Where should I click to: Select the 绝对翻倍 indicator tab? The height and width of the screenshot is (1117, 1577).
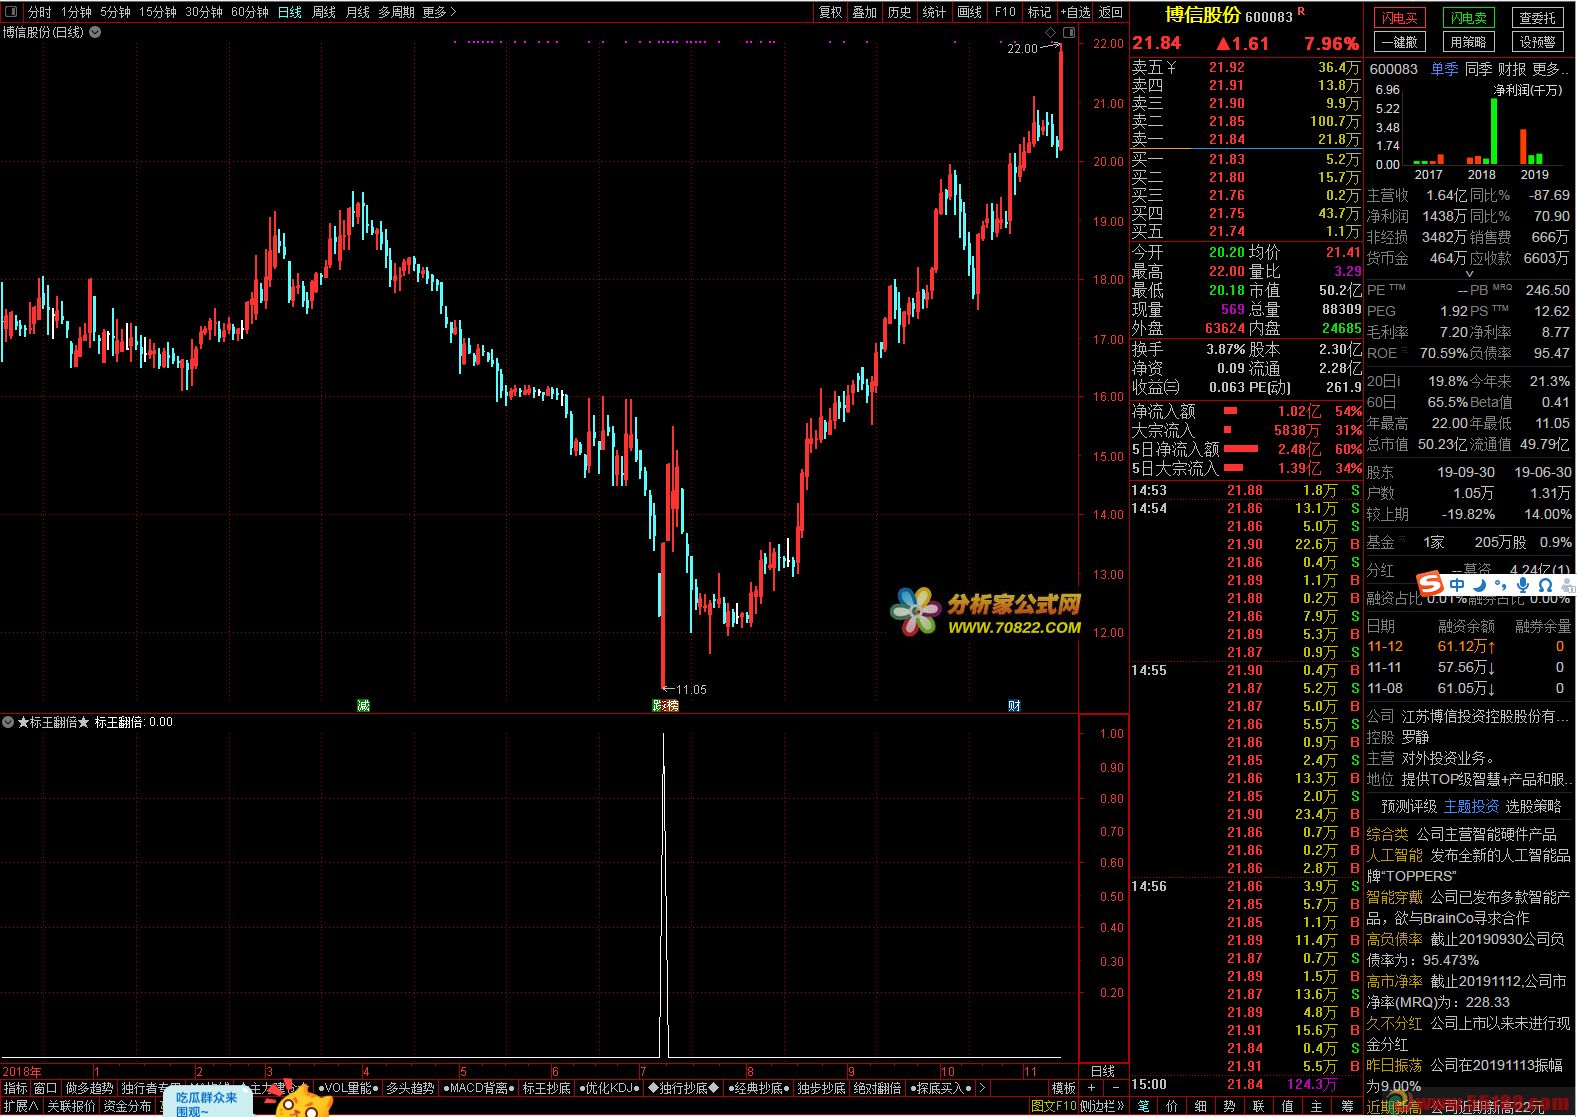[x=877, y=1088]
